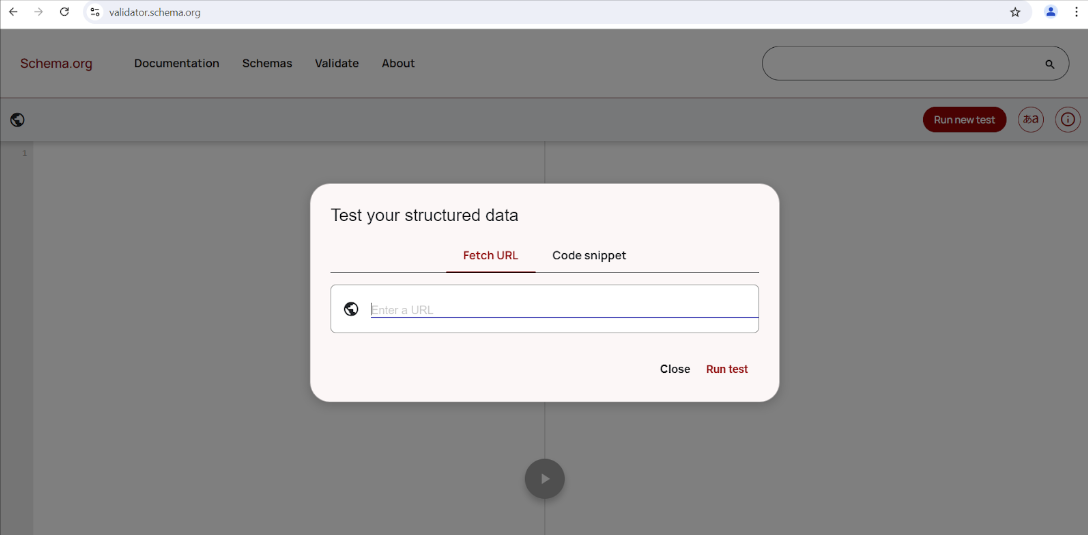
Task: Click Close in the dialog
Action: tap(675, 369)
